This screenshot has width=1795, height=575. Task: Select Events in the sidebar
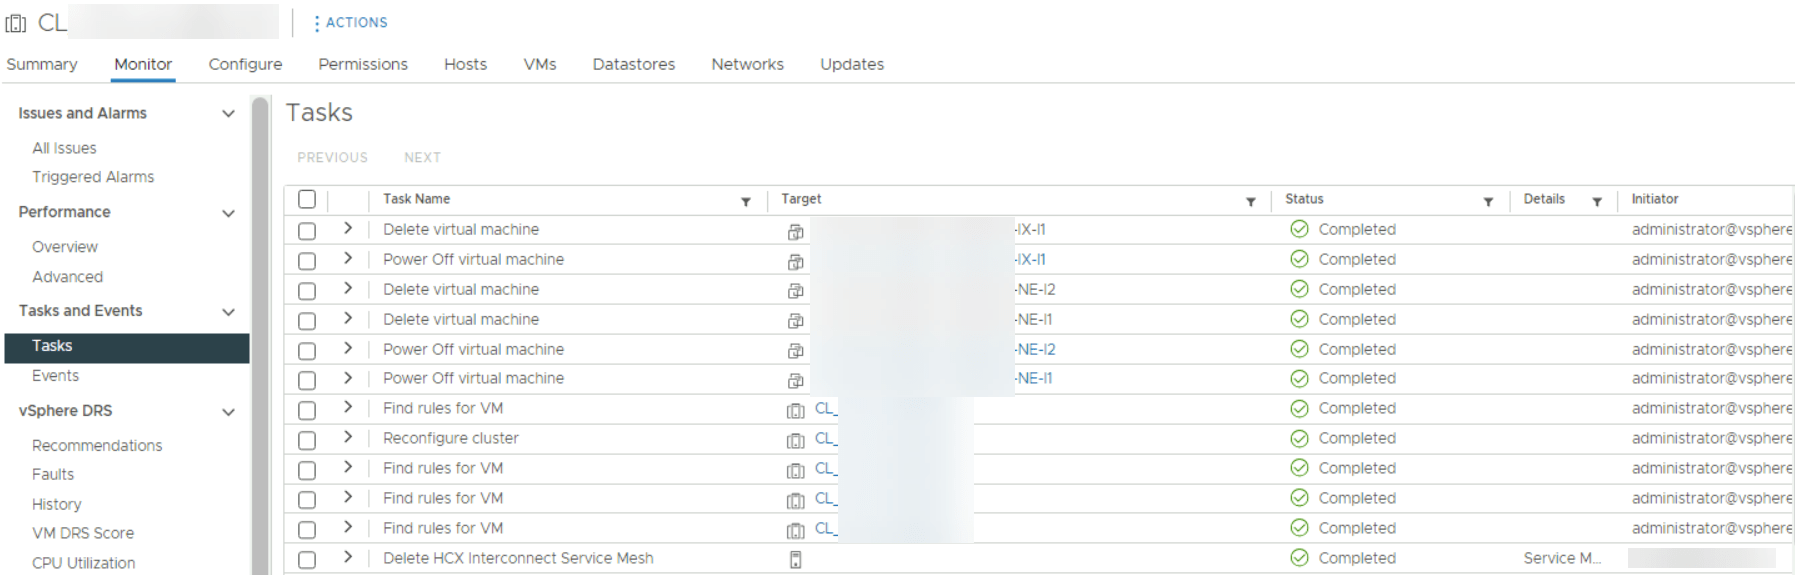point(55,376)
